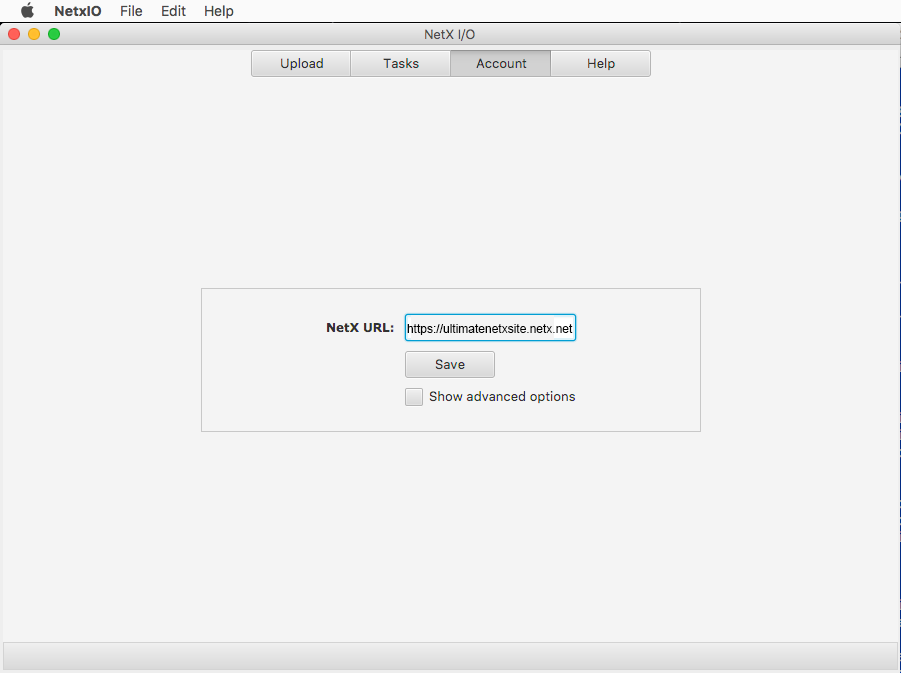Open the Edit menu
The image size is (901, 673).
pyautogui.click(x=173, y=11)
